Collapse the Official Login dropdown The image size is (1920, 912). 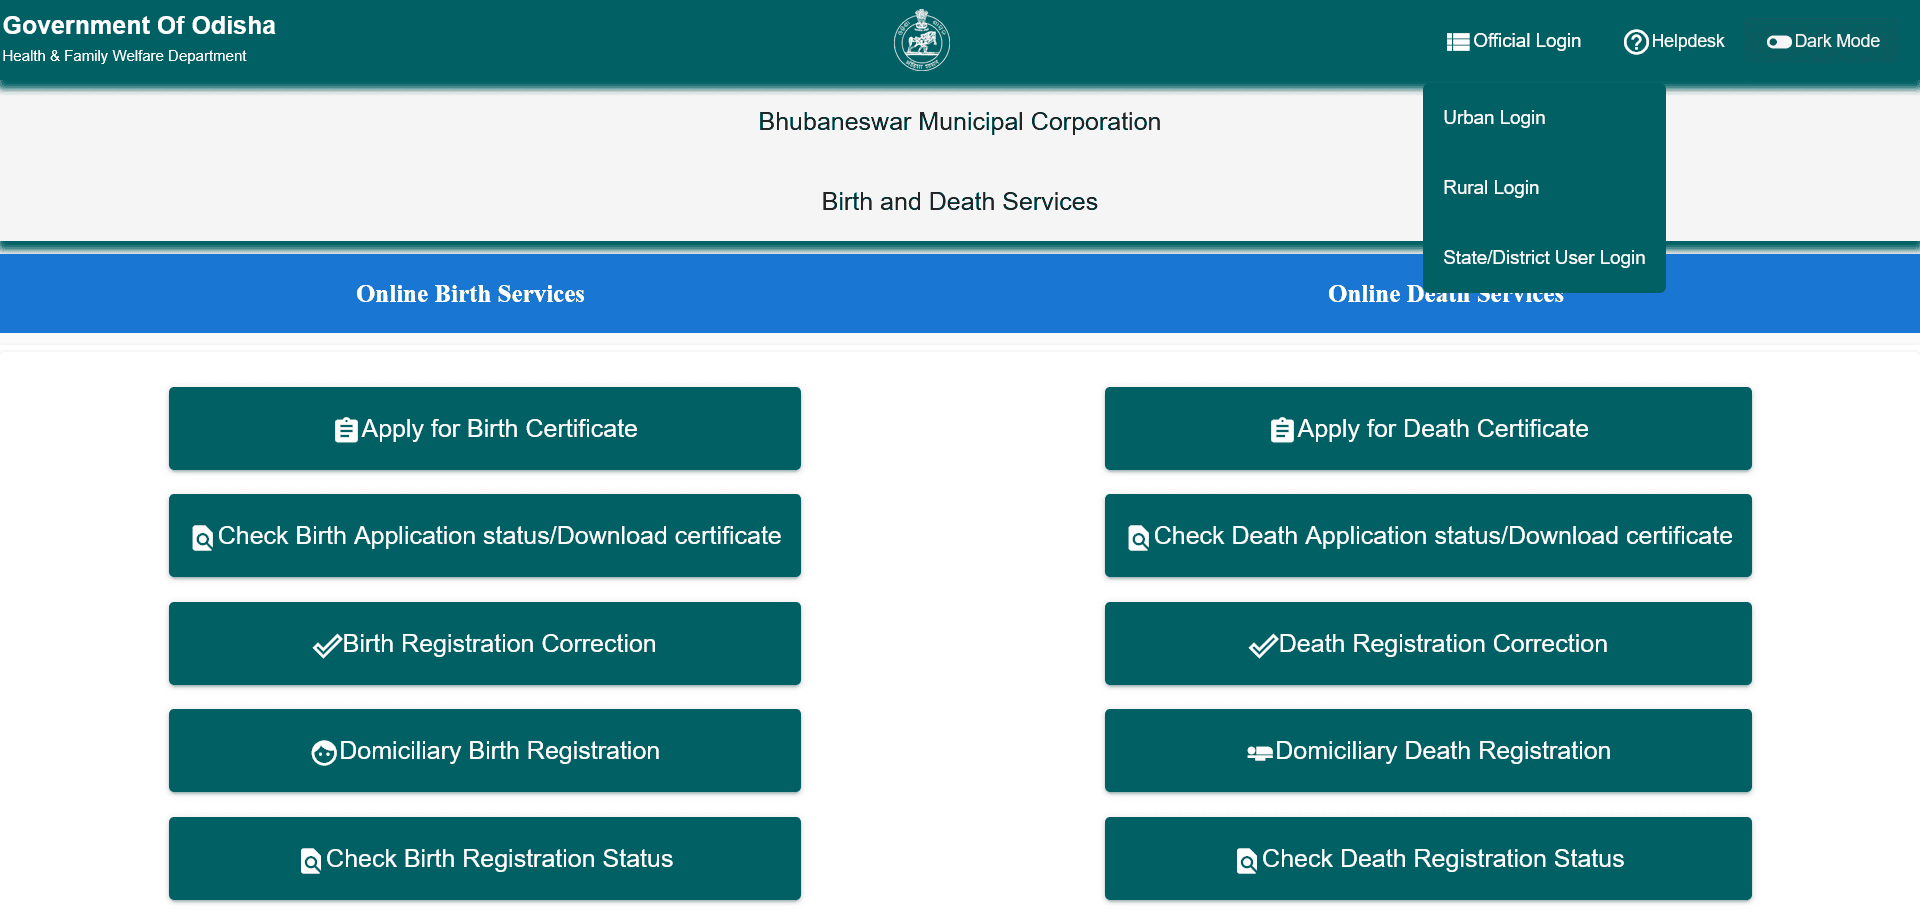1526,41
